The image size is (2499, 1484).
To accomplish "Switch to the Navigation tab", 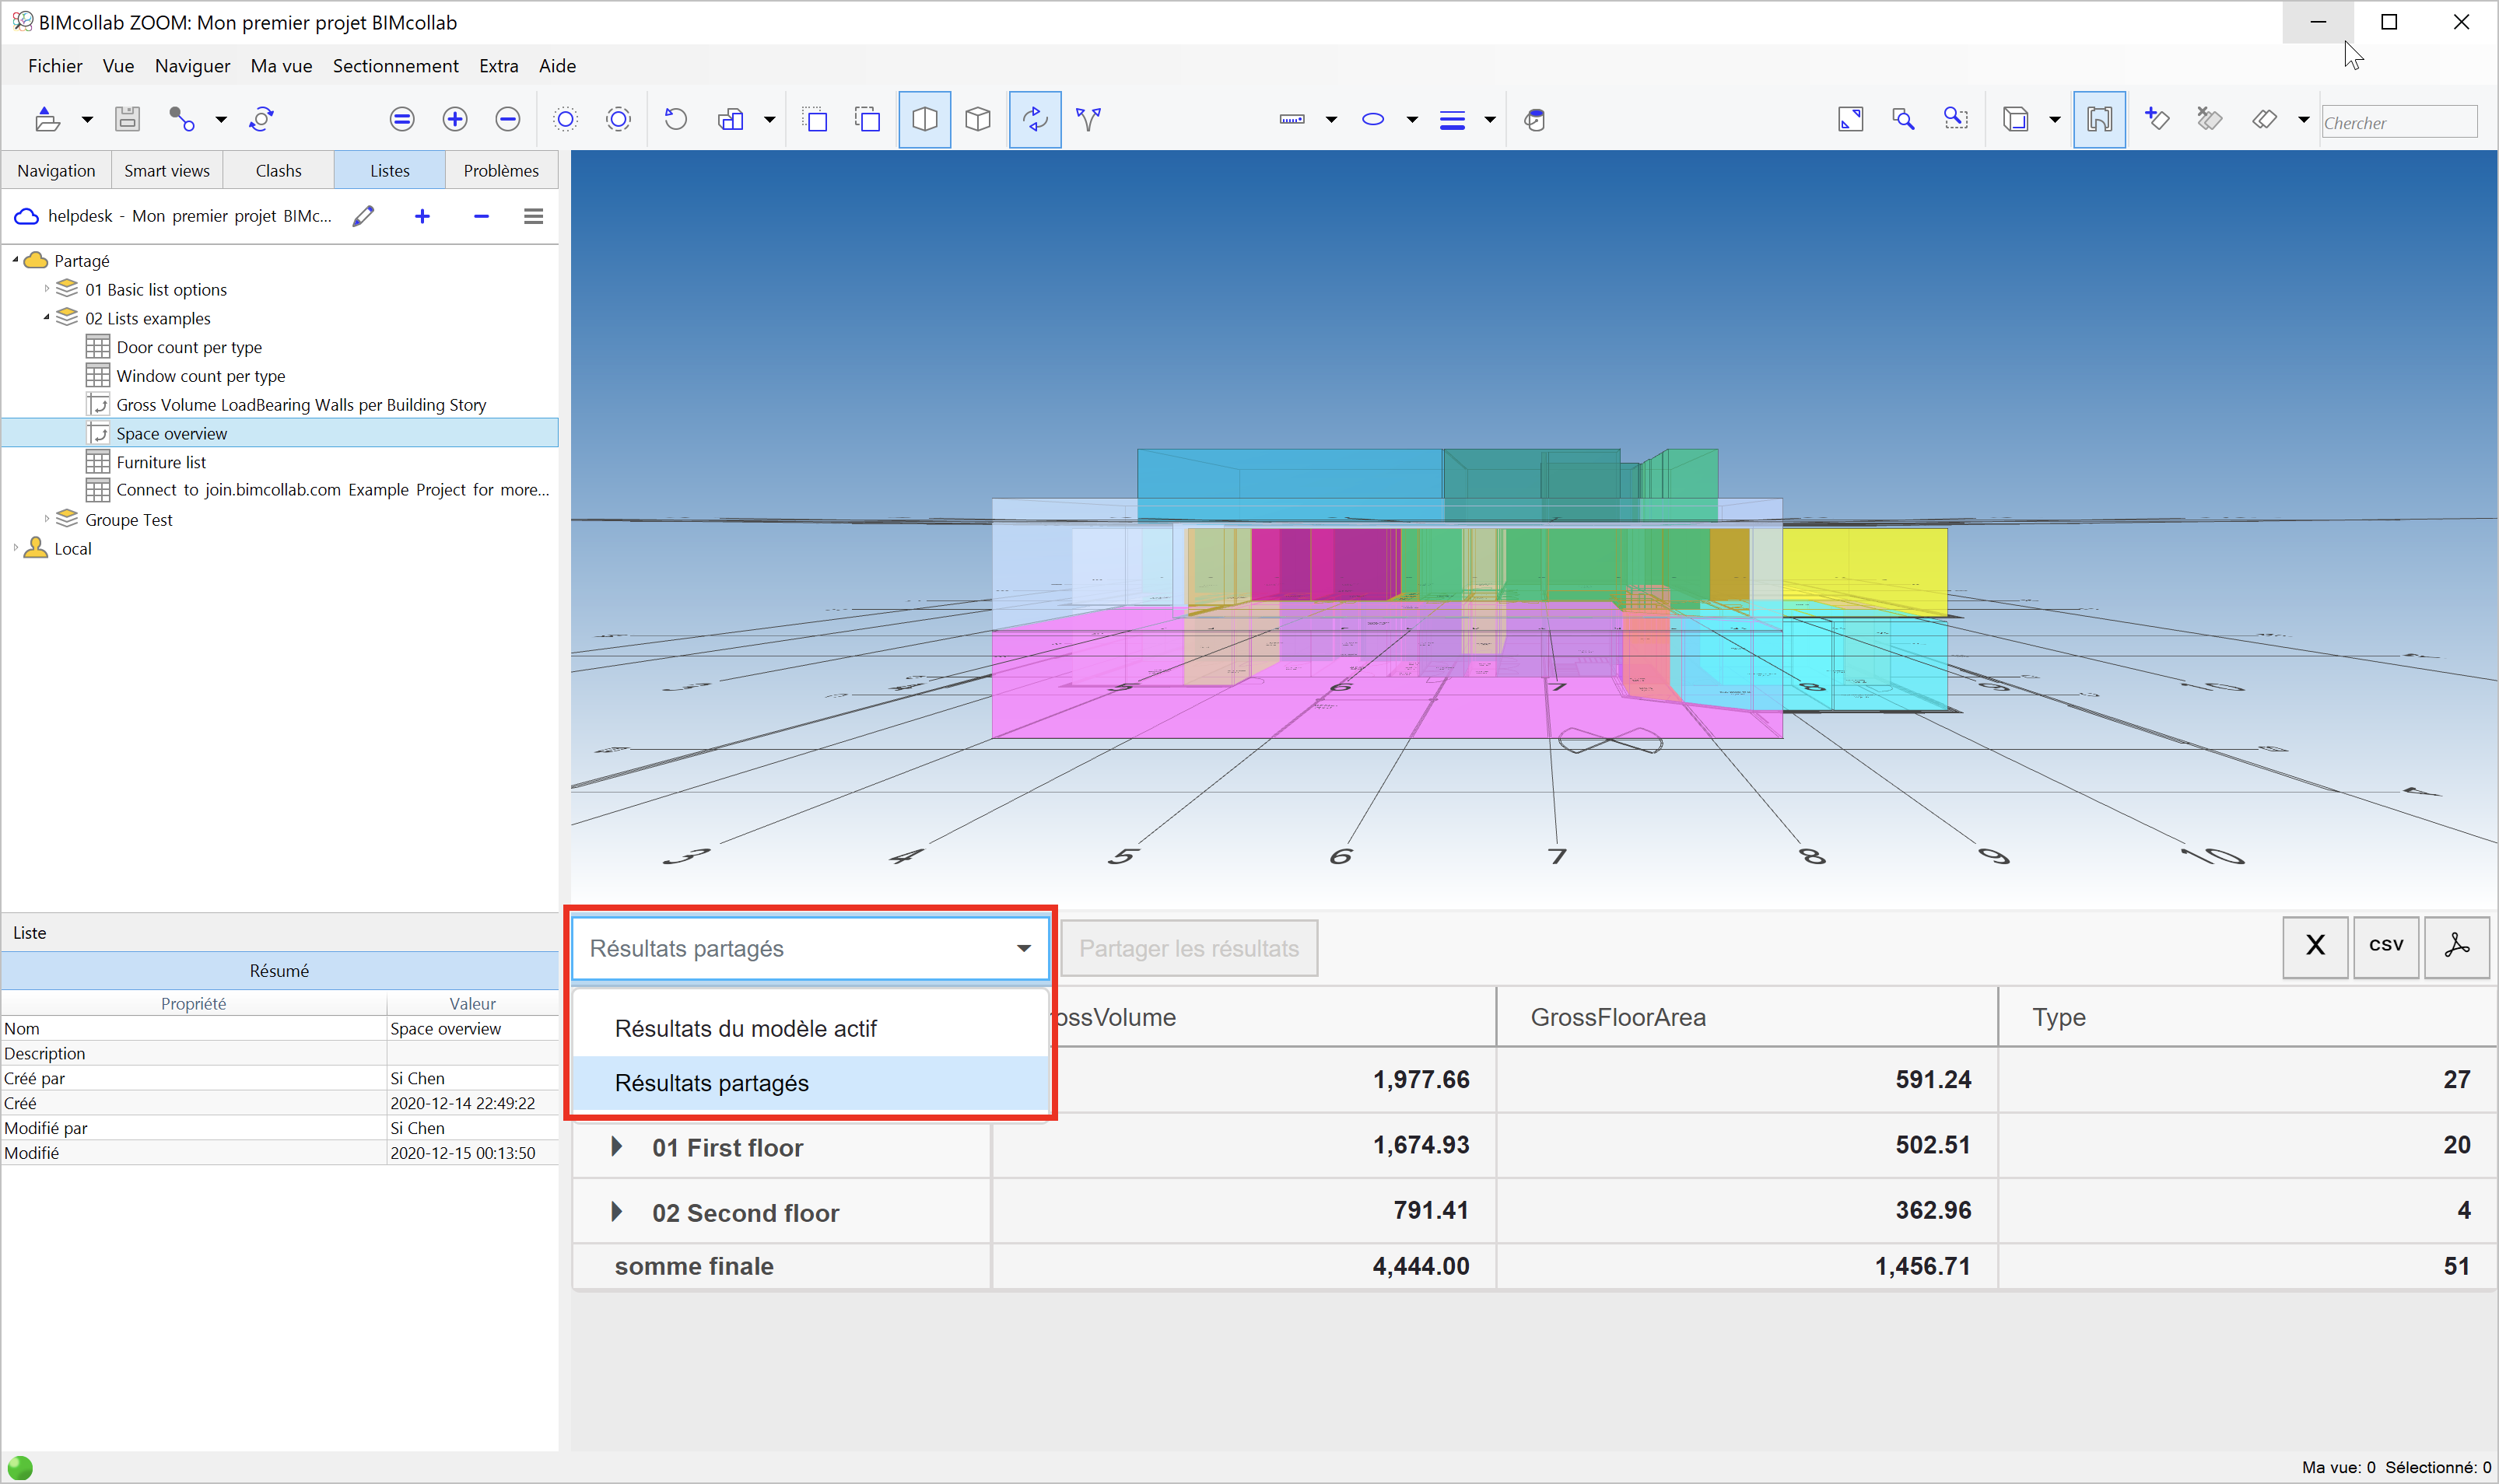I will [x=56, y=171].
